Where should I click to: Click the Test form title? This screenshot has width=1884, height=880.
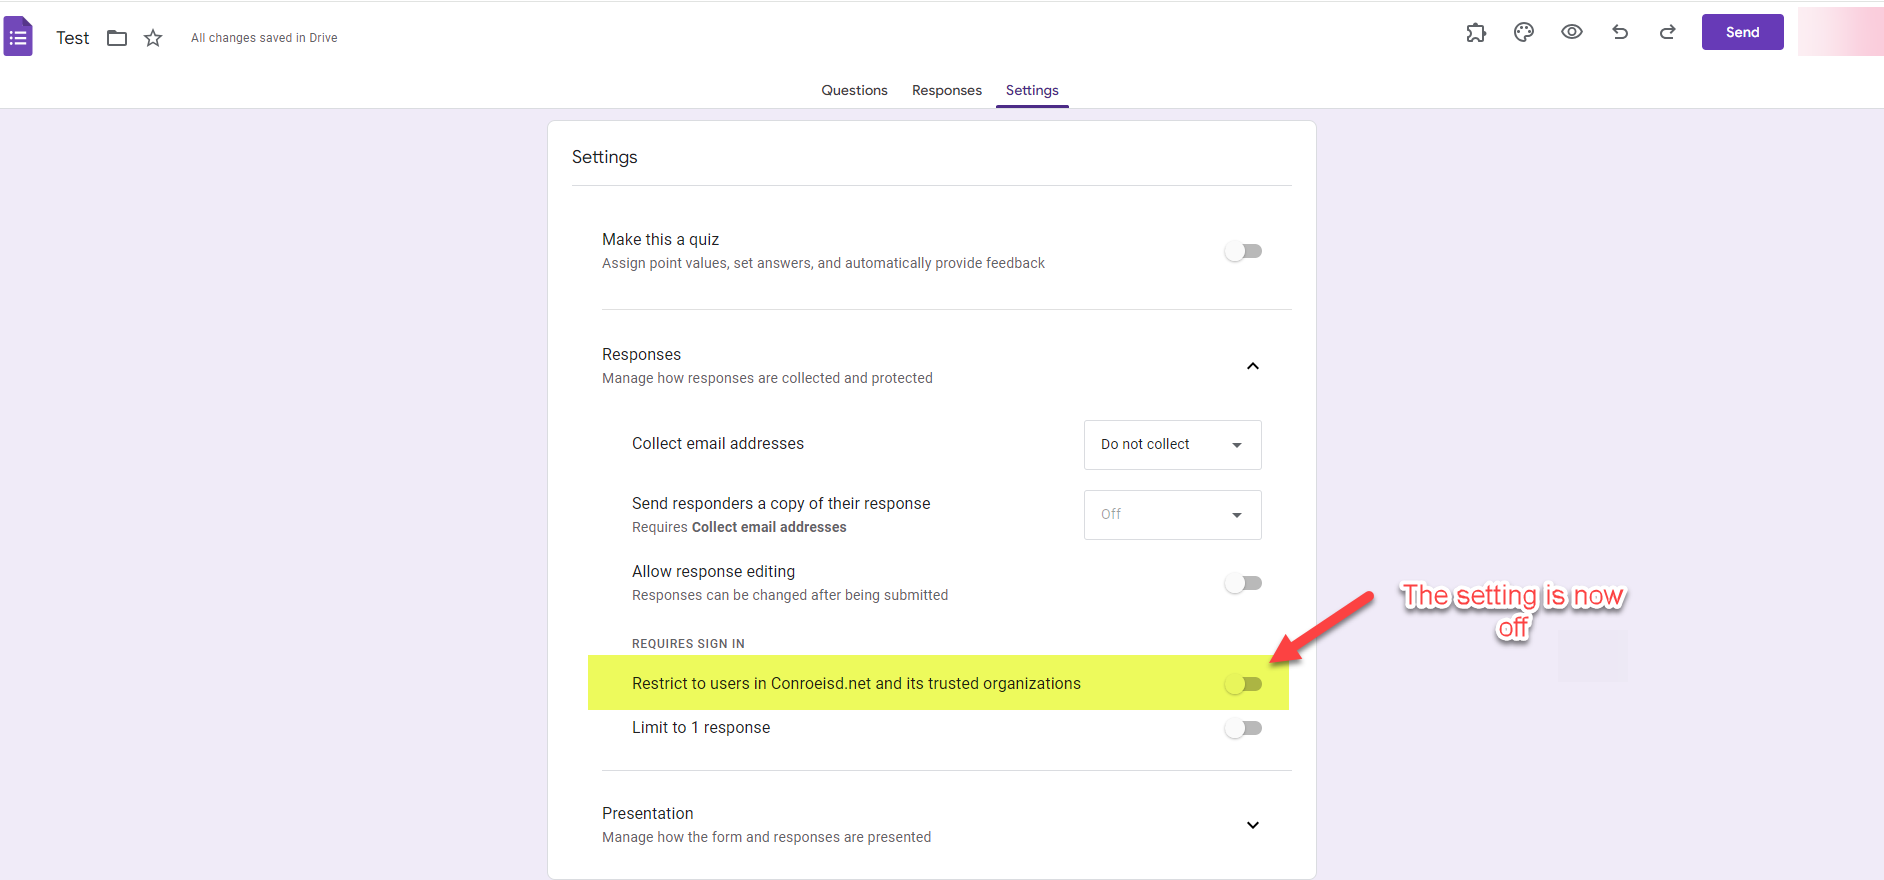tap(73, 38)
